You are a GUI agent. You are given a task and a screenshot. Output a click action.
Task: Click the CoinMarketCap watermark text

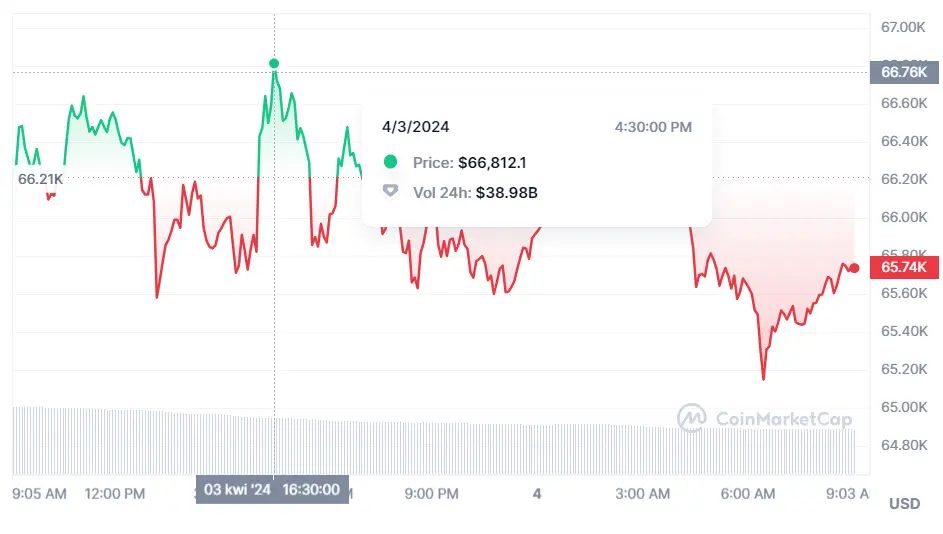tap(784, 419)
